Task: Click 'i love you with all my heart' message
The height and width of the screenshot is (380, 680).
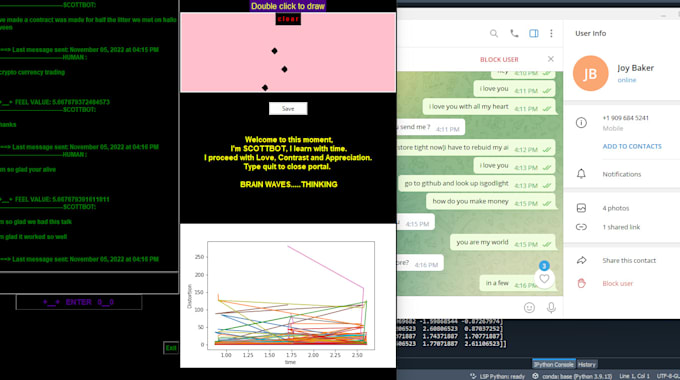Action: [x=489, y=107]
